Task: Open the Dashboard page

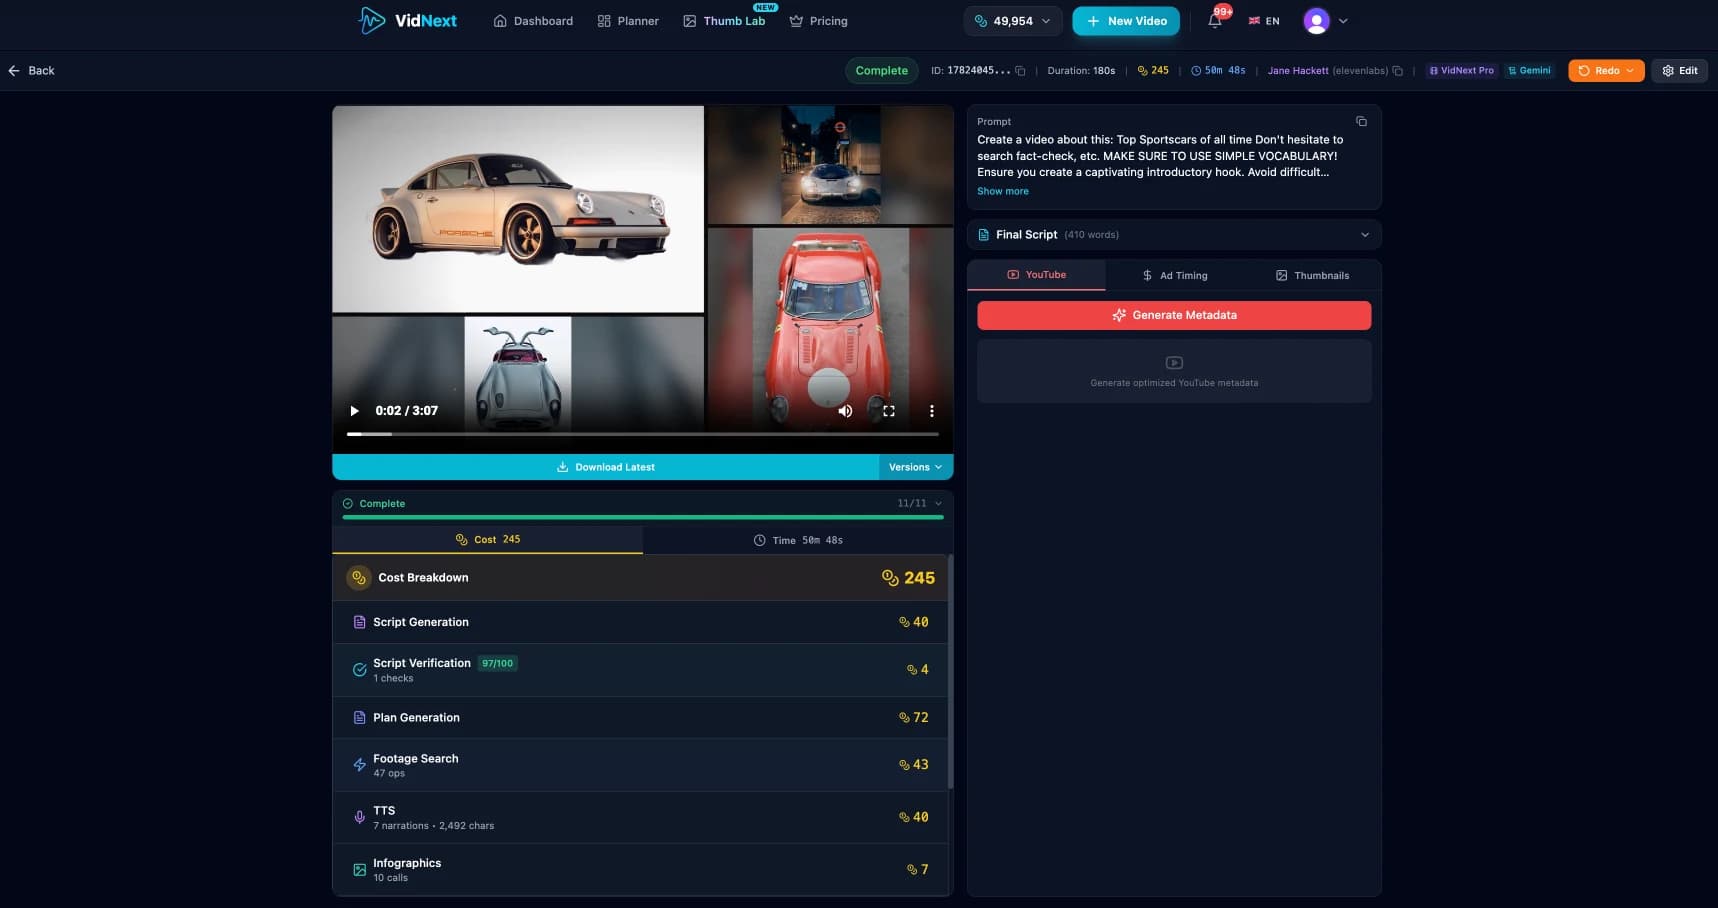Action: pos(533,21)
